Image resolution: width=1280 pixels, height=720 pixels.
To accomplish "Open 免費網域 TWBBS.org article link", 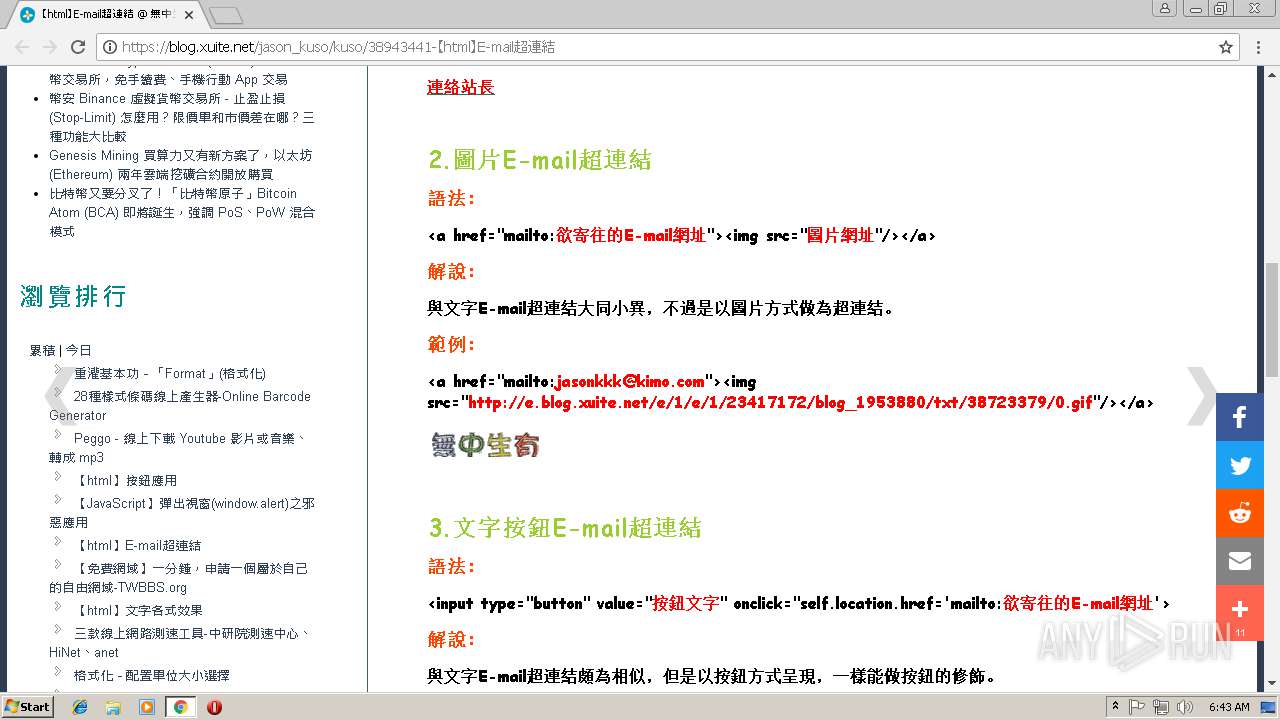I will point(178,578).
